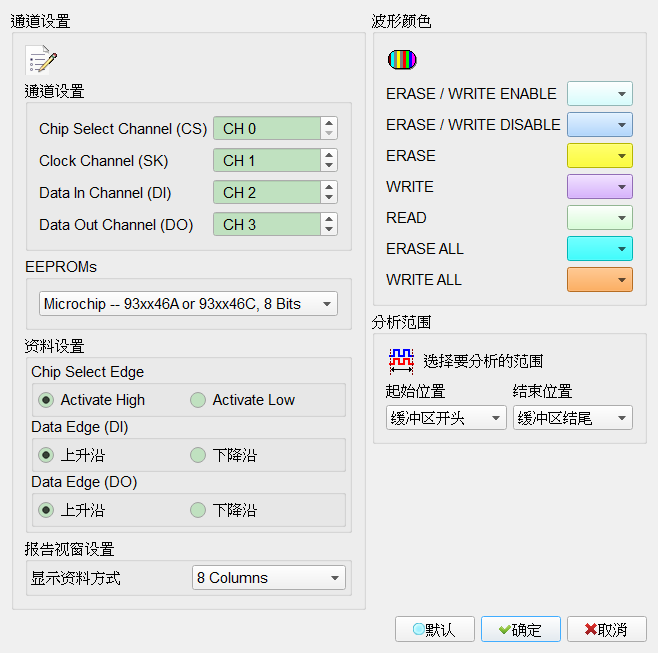This screenshot has width=658, height=653.
Task: Open the purple WRITE color picker
Action: click(600, 187)
